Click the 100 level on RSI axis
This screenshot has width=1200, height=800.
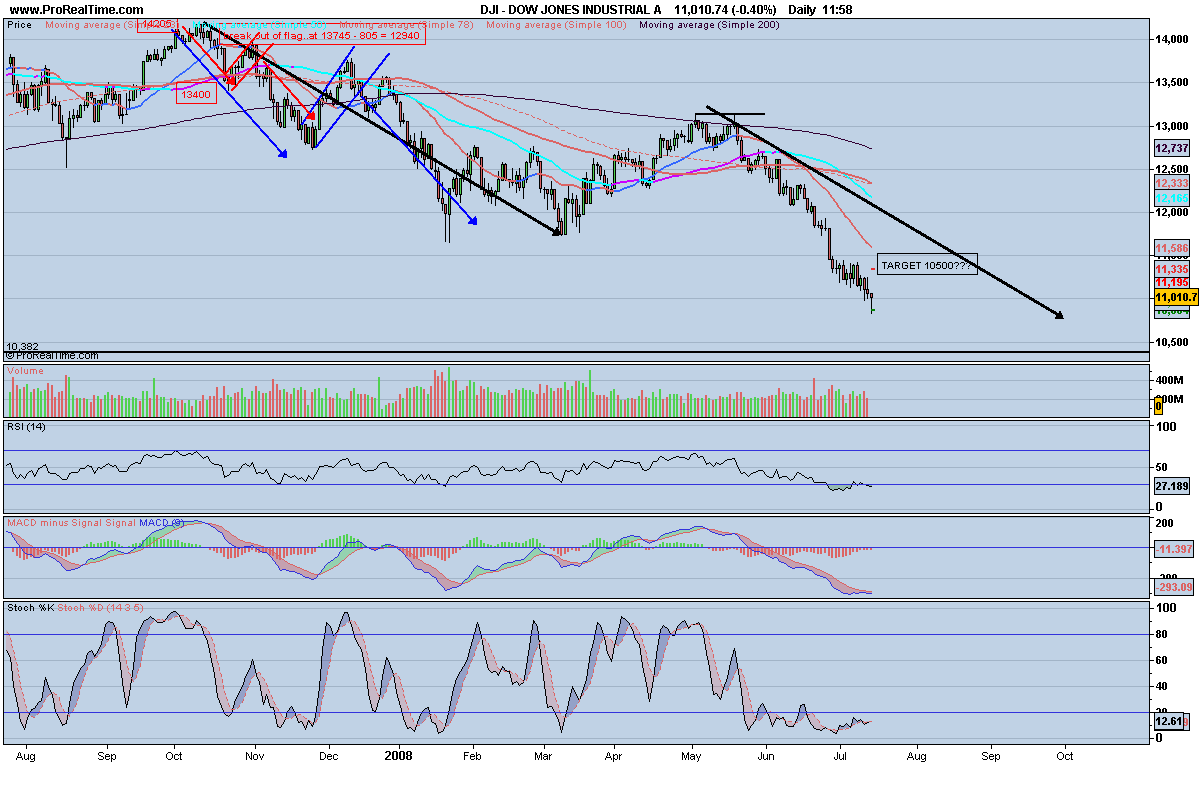coord(1167,427)
